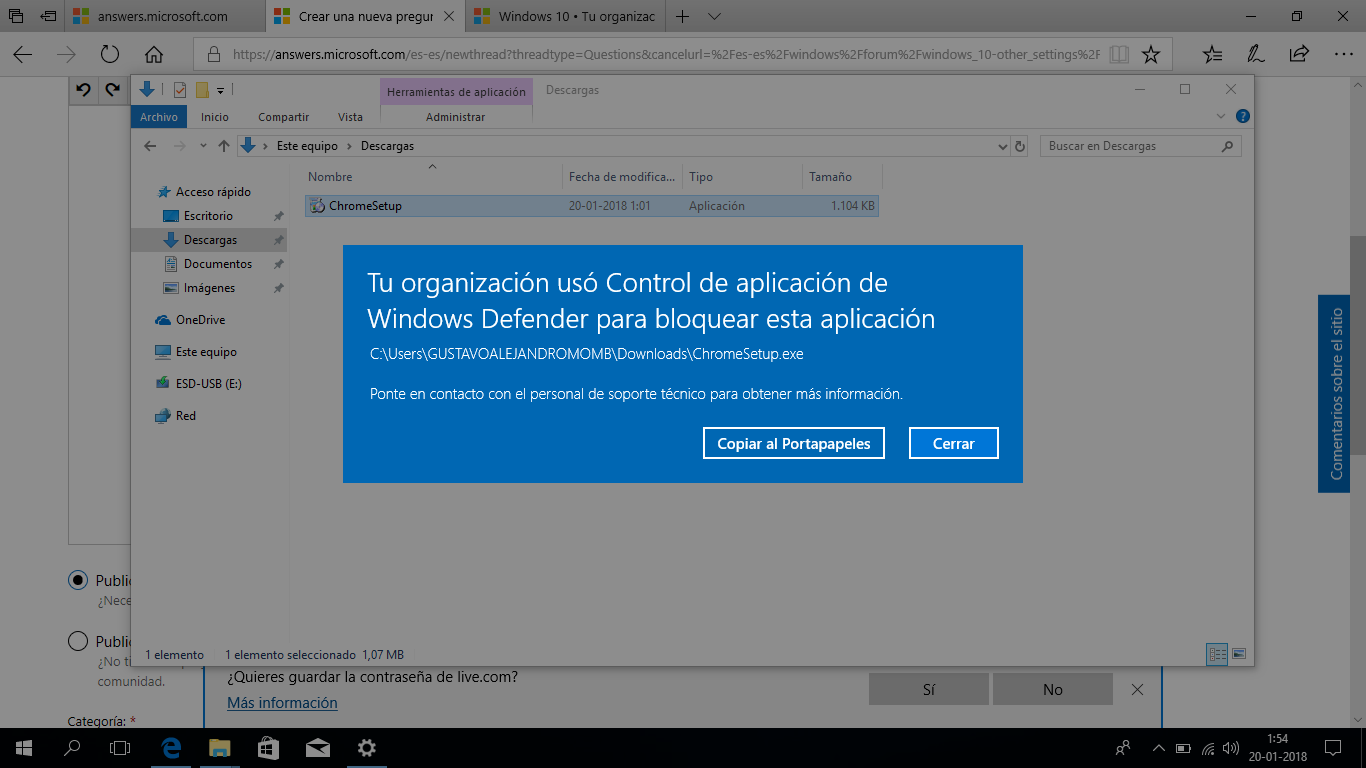Switch to the Windows 10 Tu organizac tab
The image size is (1366, 768).
(566, 16)
